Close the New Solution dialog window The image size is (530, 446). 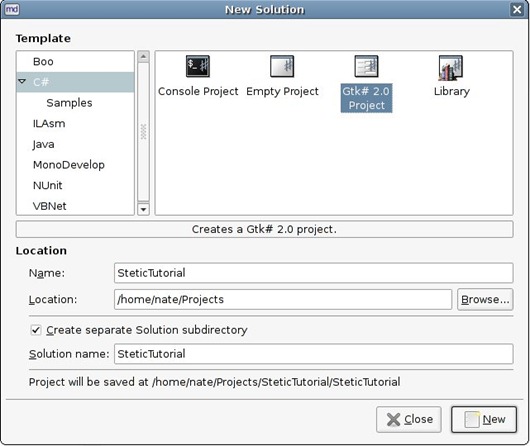(517, 9)
